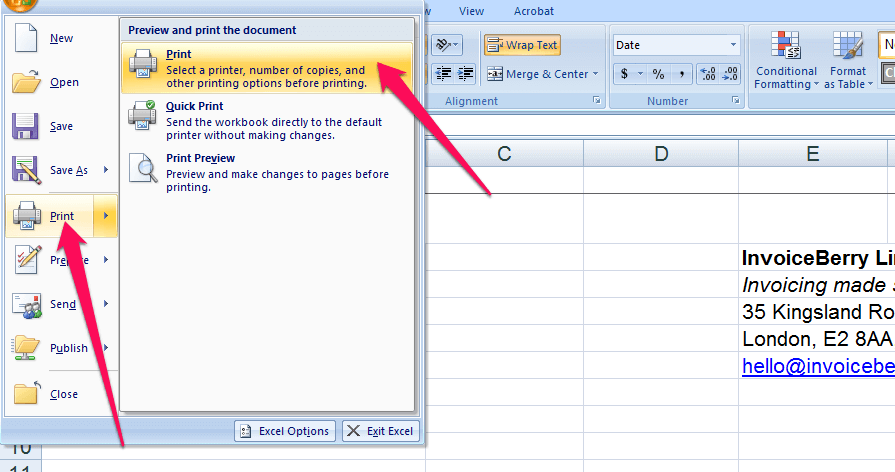Select cell with London, E2 8AA
This screenshot has width=895, height=472.
pos(817,339)
